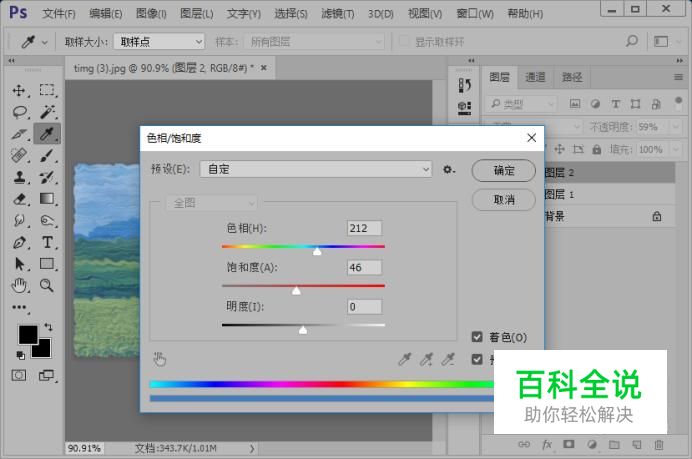The height and width of the screenshot is (459, 692).
Task: Select the Hand tool
Action: coord(19,286)
